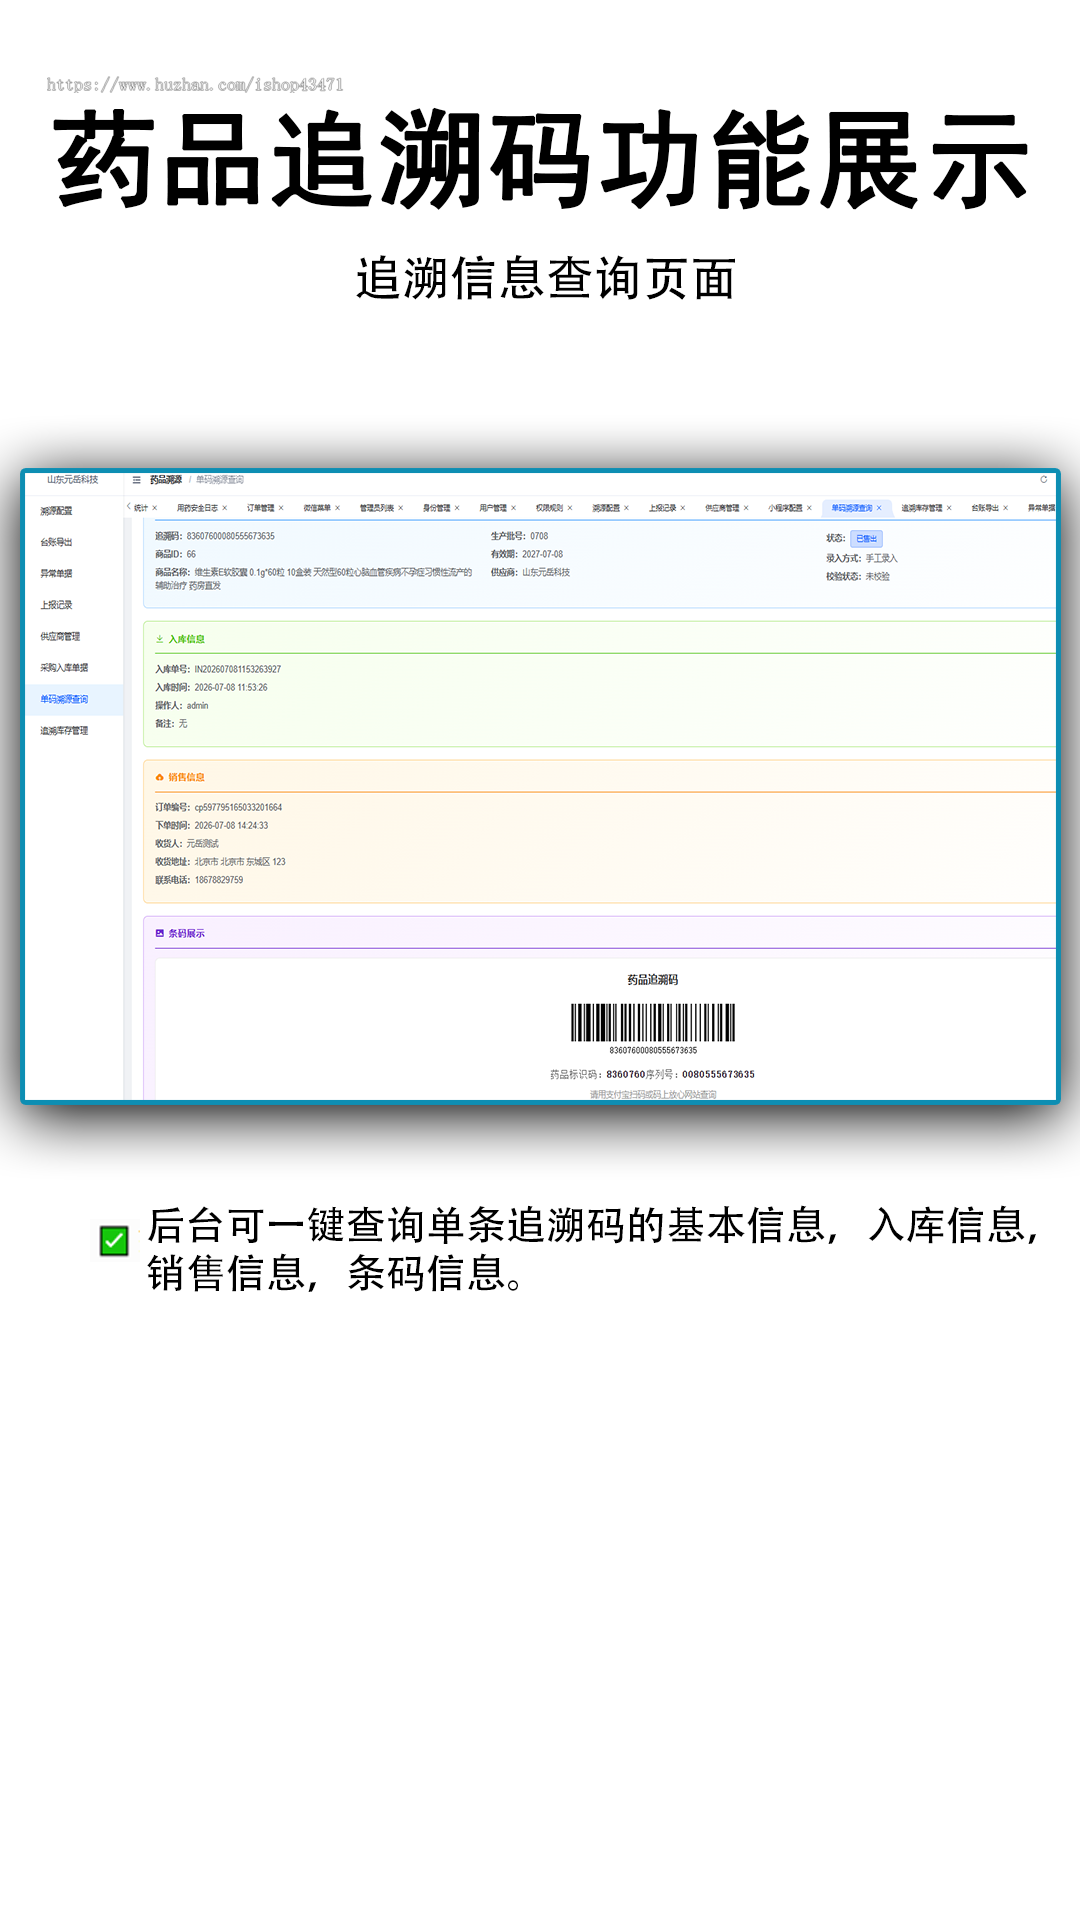Close the 上报记录 tab
This screenshot has height=1920, width=1080.
(x=683, y=508)
